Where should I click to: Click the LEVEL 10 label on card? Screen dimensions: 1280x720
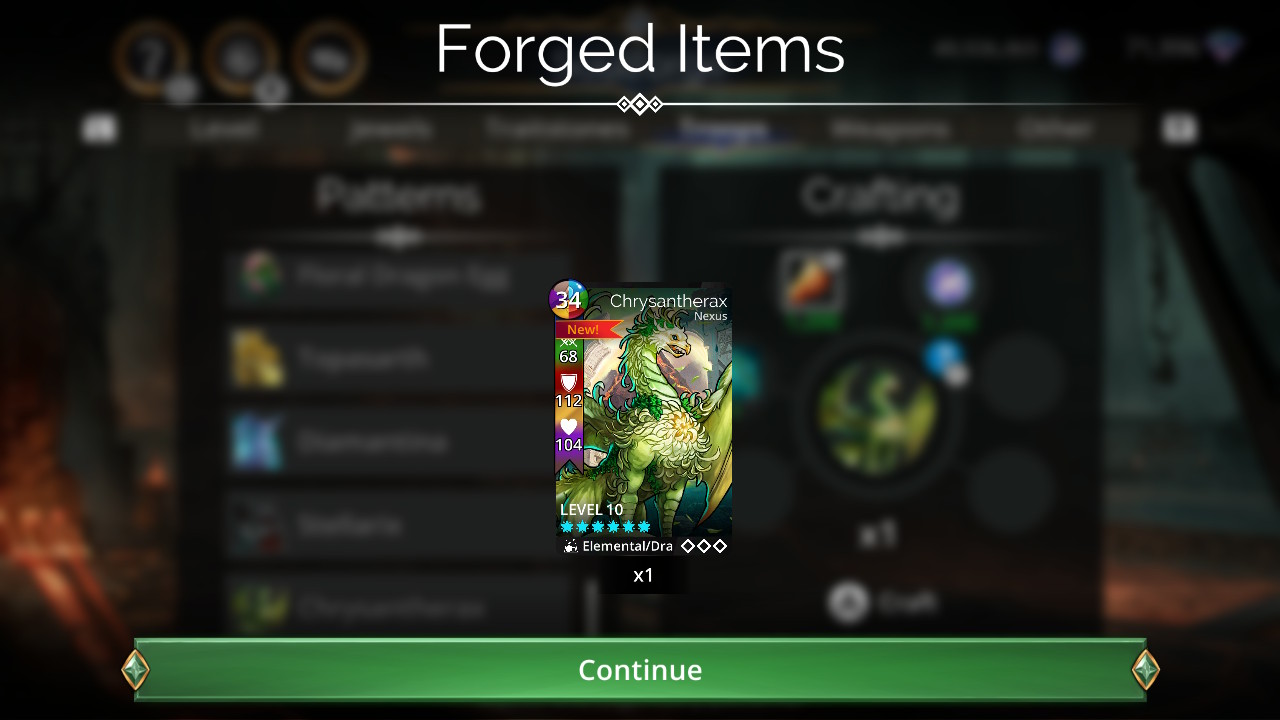591,510
